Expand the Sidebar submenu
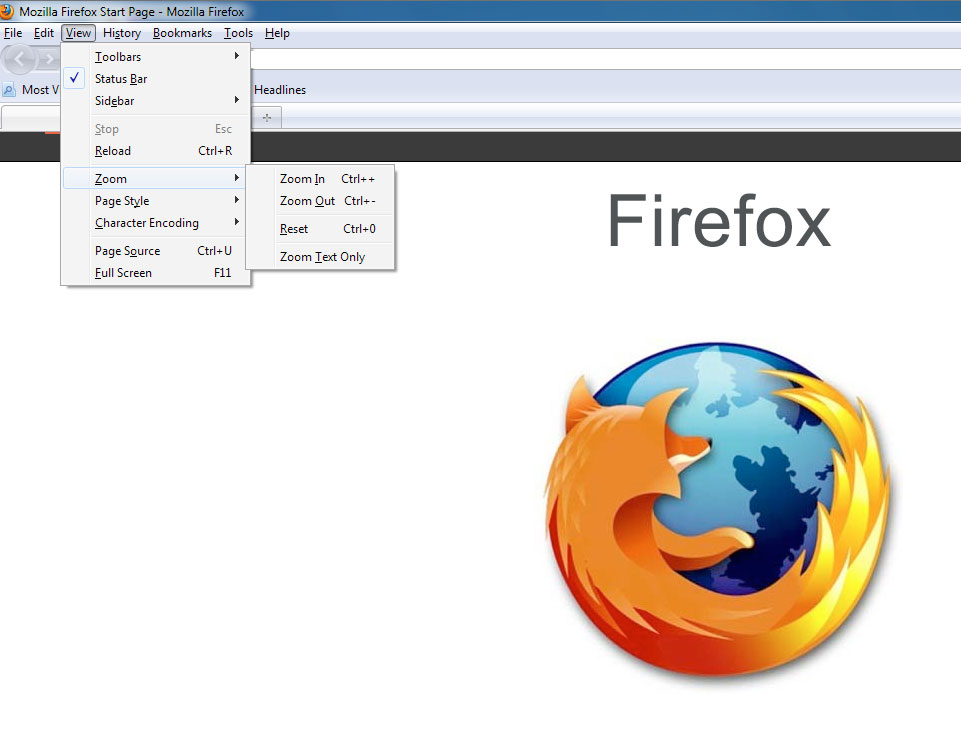The width and height of the screenshot is (961, 739). click(x=156, y=100)
